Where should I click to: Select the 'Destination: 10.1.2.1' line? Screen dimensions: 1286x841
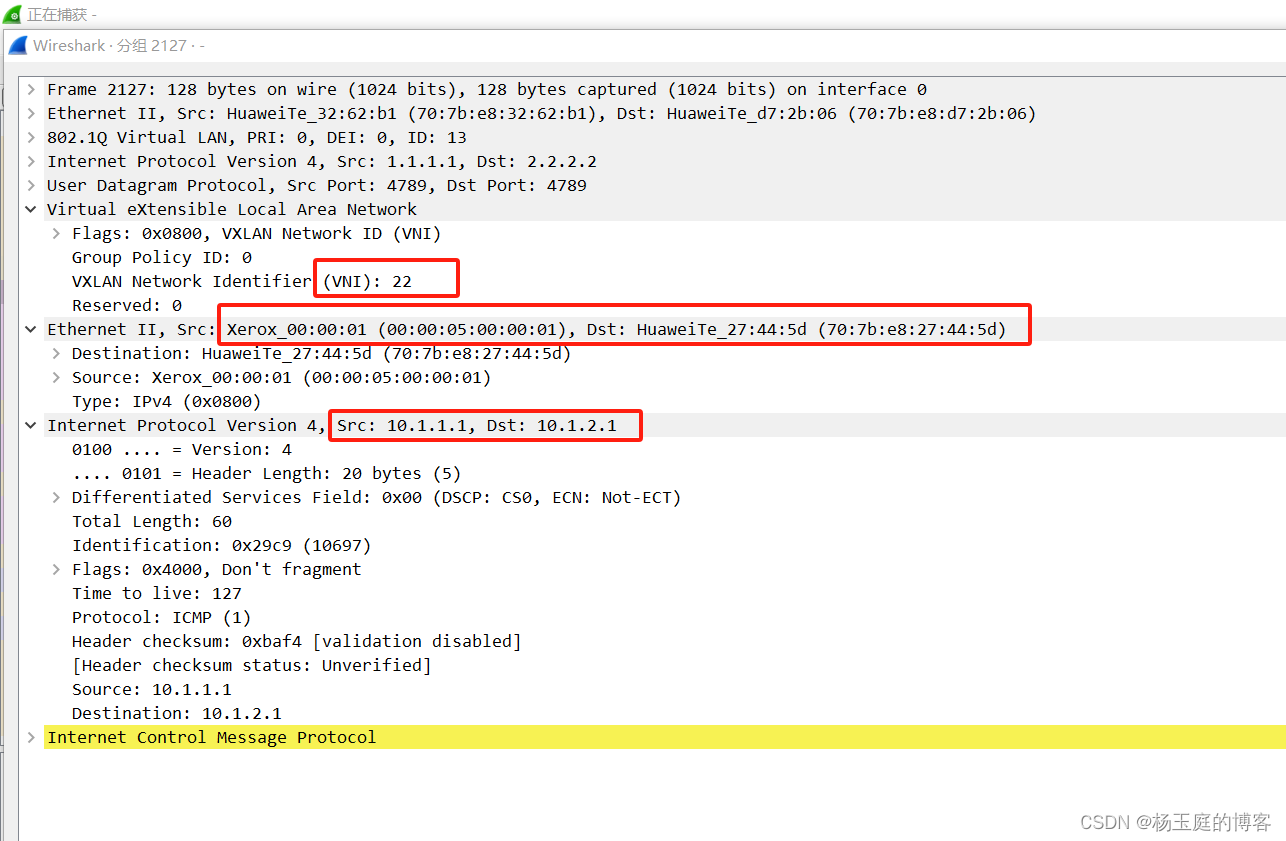point(177,713)
